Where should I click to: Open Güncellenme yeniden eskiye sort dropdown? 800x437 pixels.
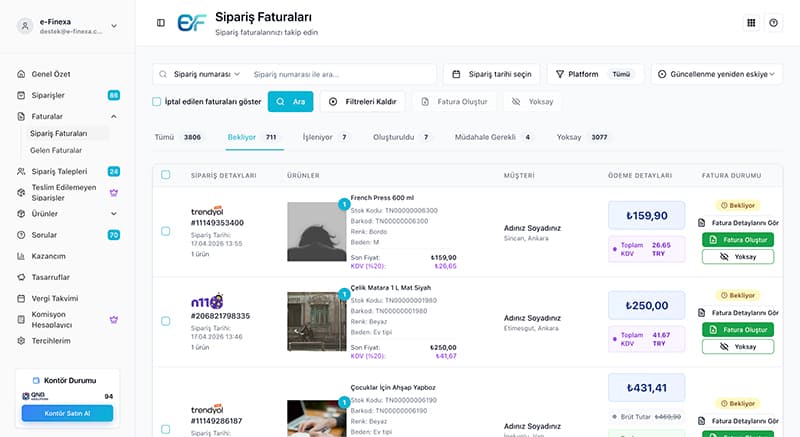(x=717, y=74)
